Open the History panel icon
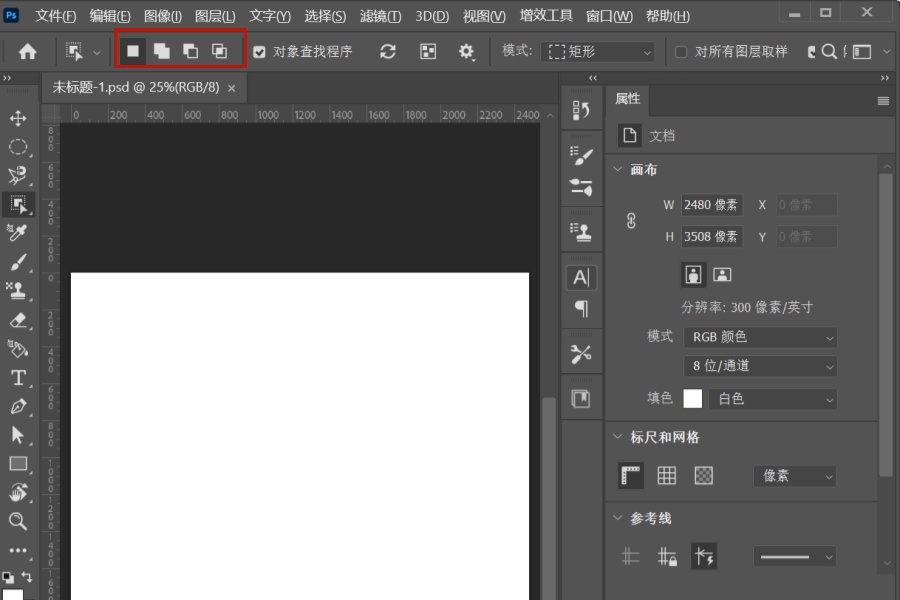The height and width of the screenshot is (600, 900). point(581,110)
